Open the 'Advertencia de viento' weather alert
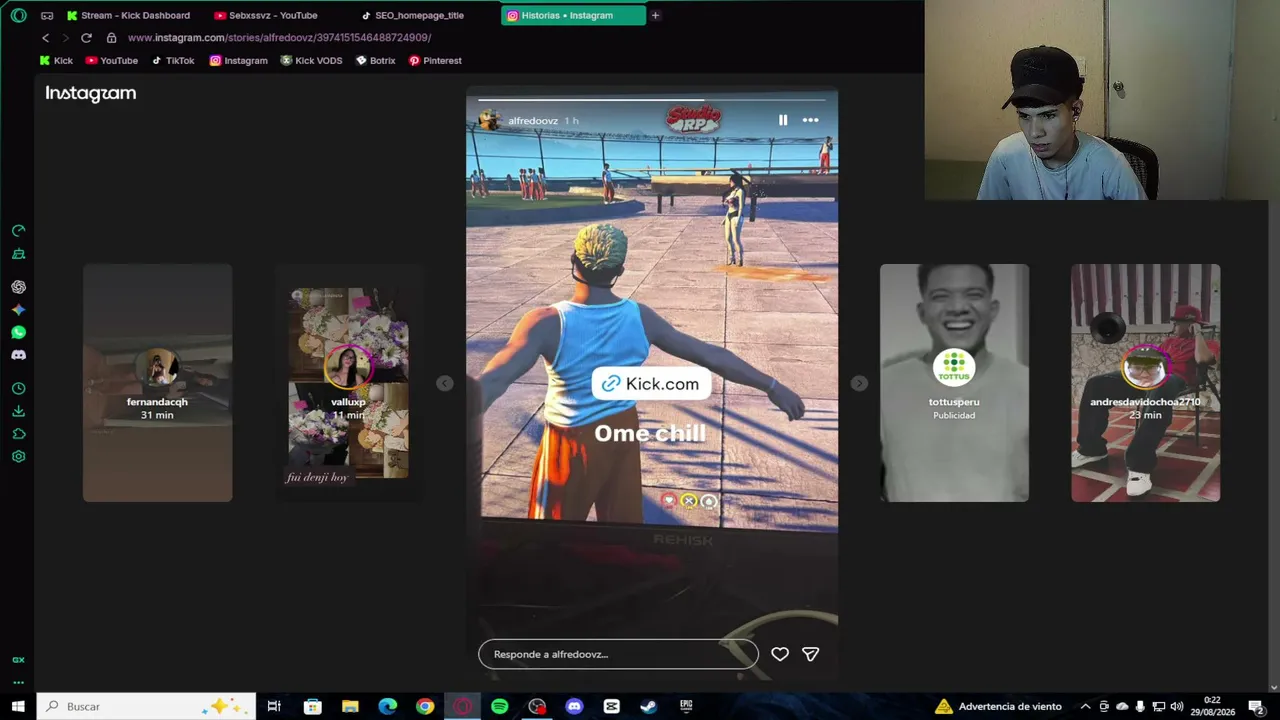 tap(998, 706)
